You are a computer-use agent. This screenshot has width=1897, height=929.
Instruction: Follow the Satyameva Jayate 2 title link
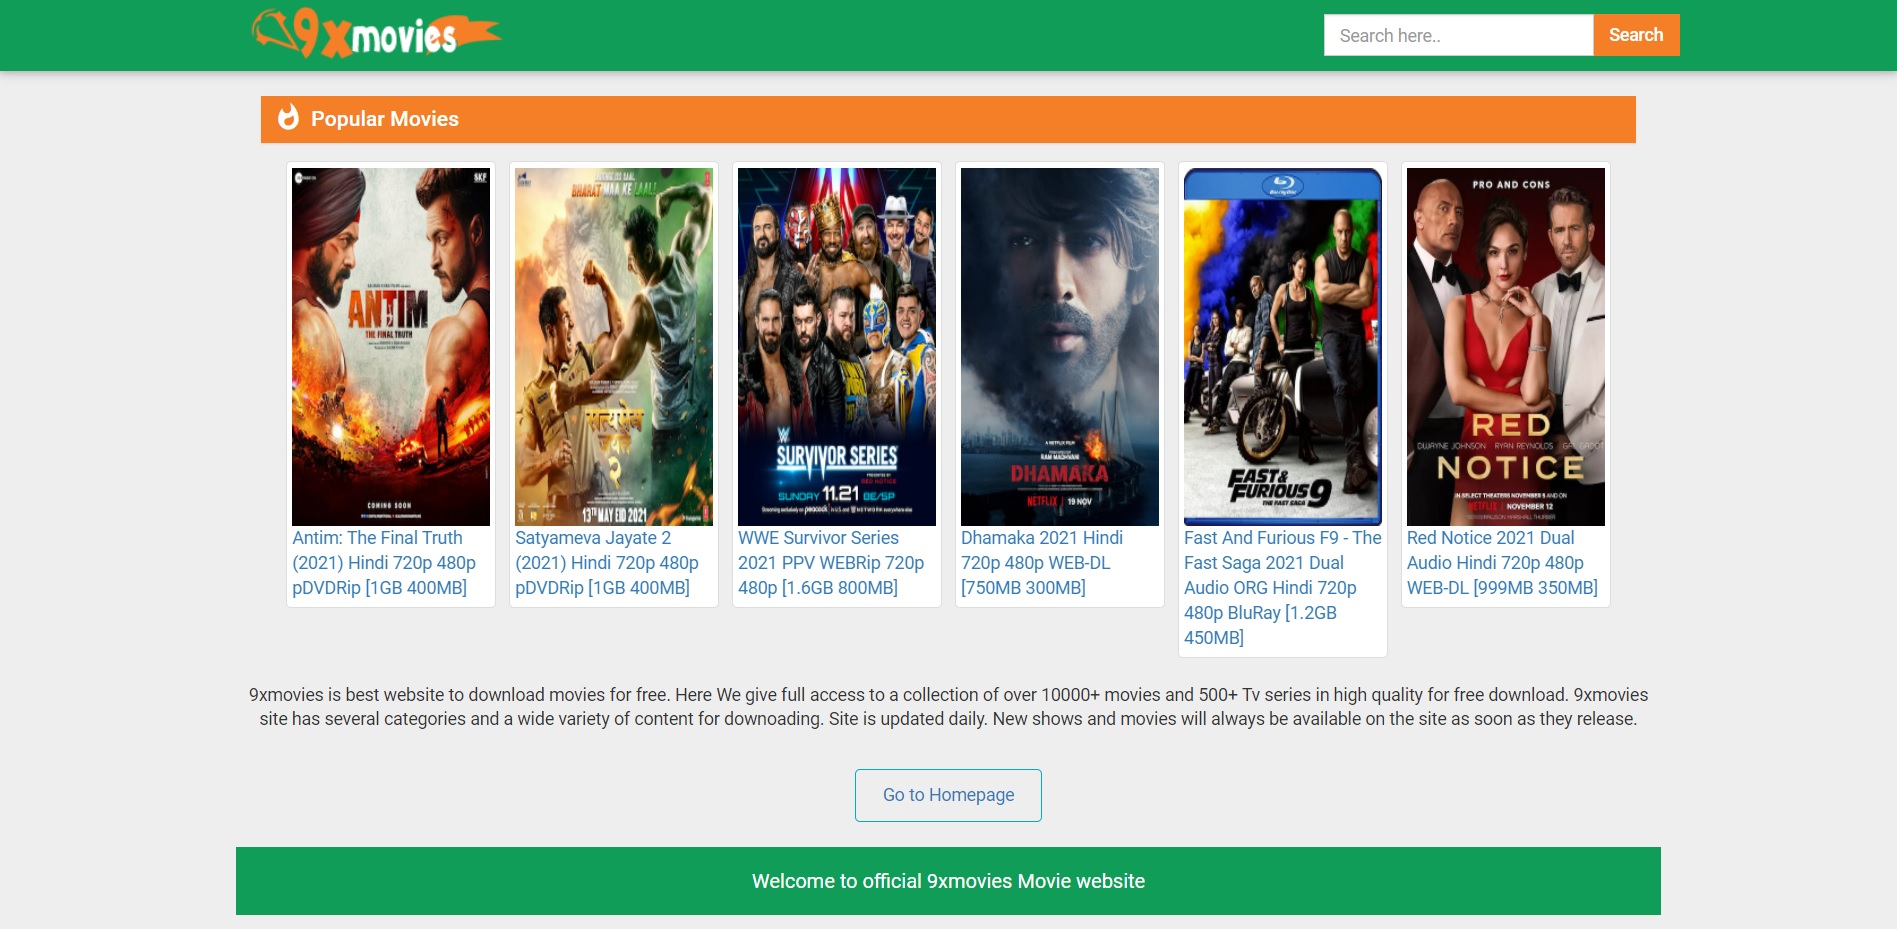pyautogui.click(x=607, y=563)
